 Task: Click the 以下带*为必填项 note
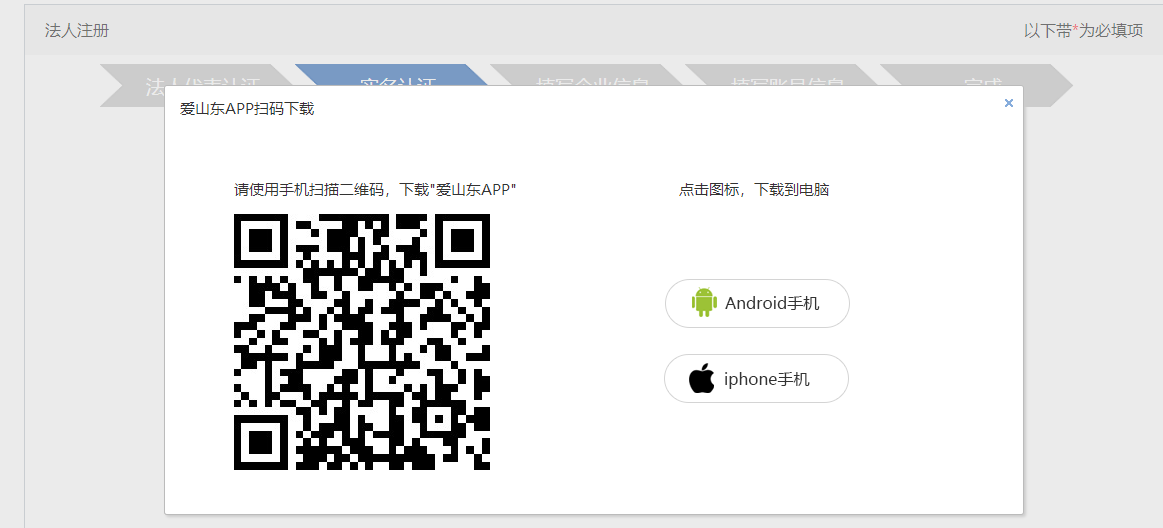[x=1084, y=30]
